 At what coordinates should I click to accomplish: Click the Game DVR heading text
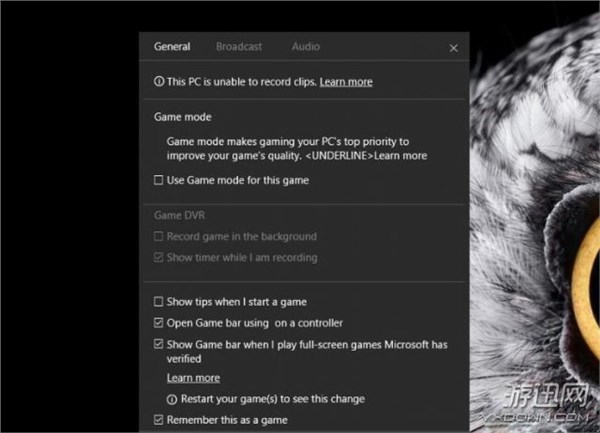point(179,215)
